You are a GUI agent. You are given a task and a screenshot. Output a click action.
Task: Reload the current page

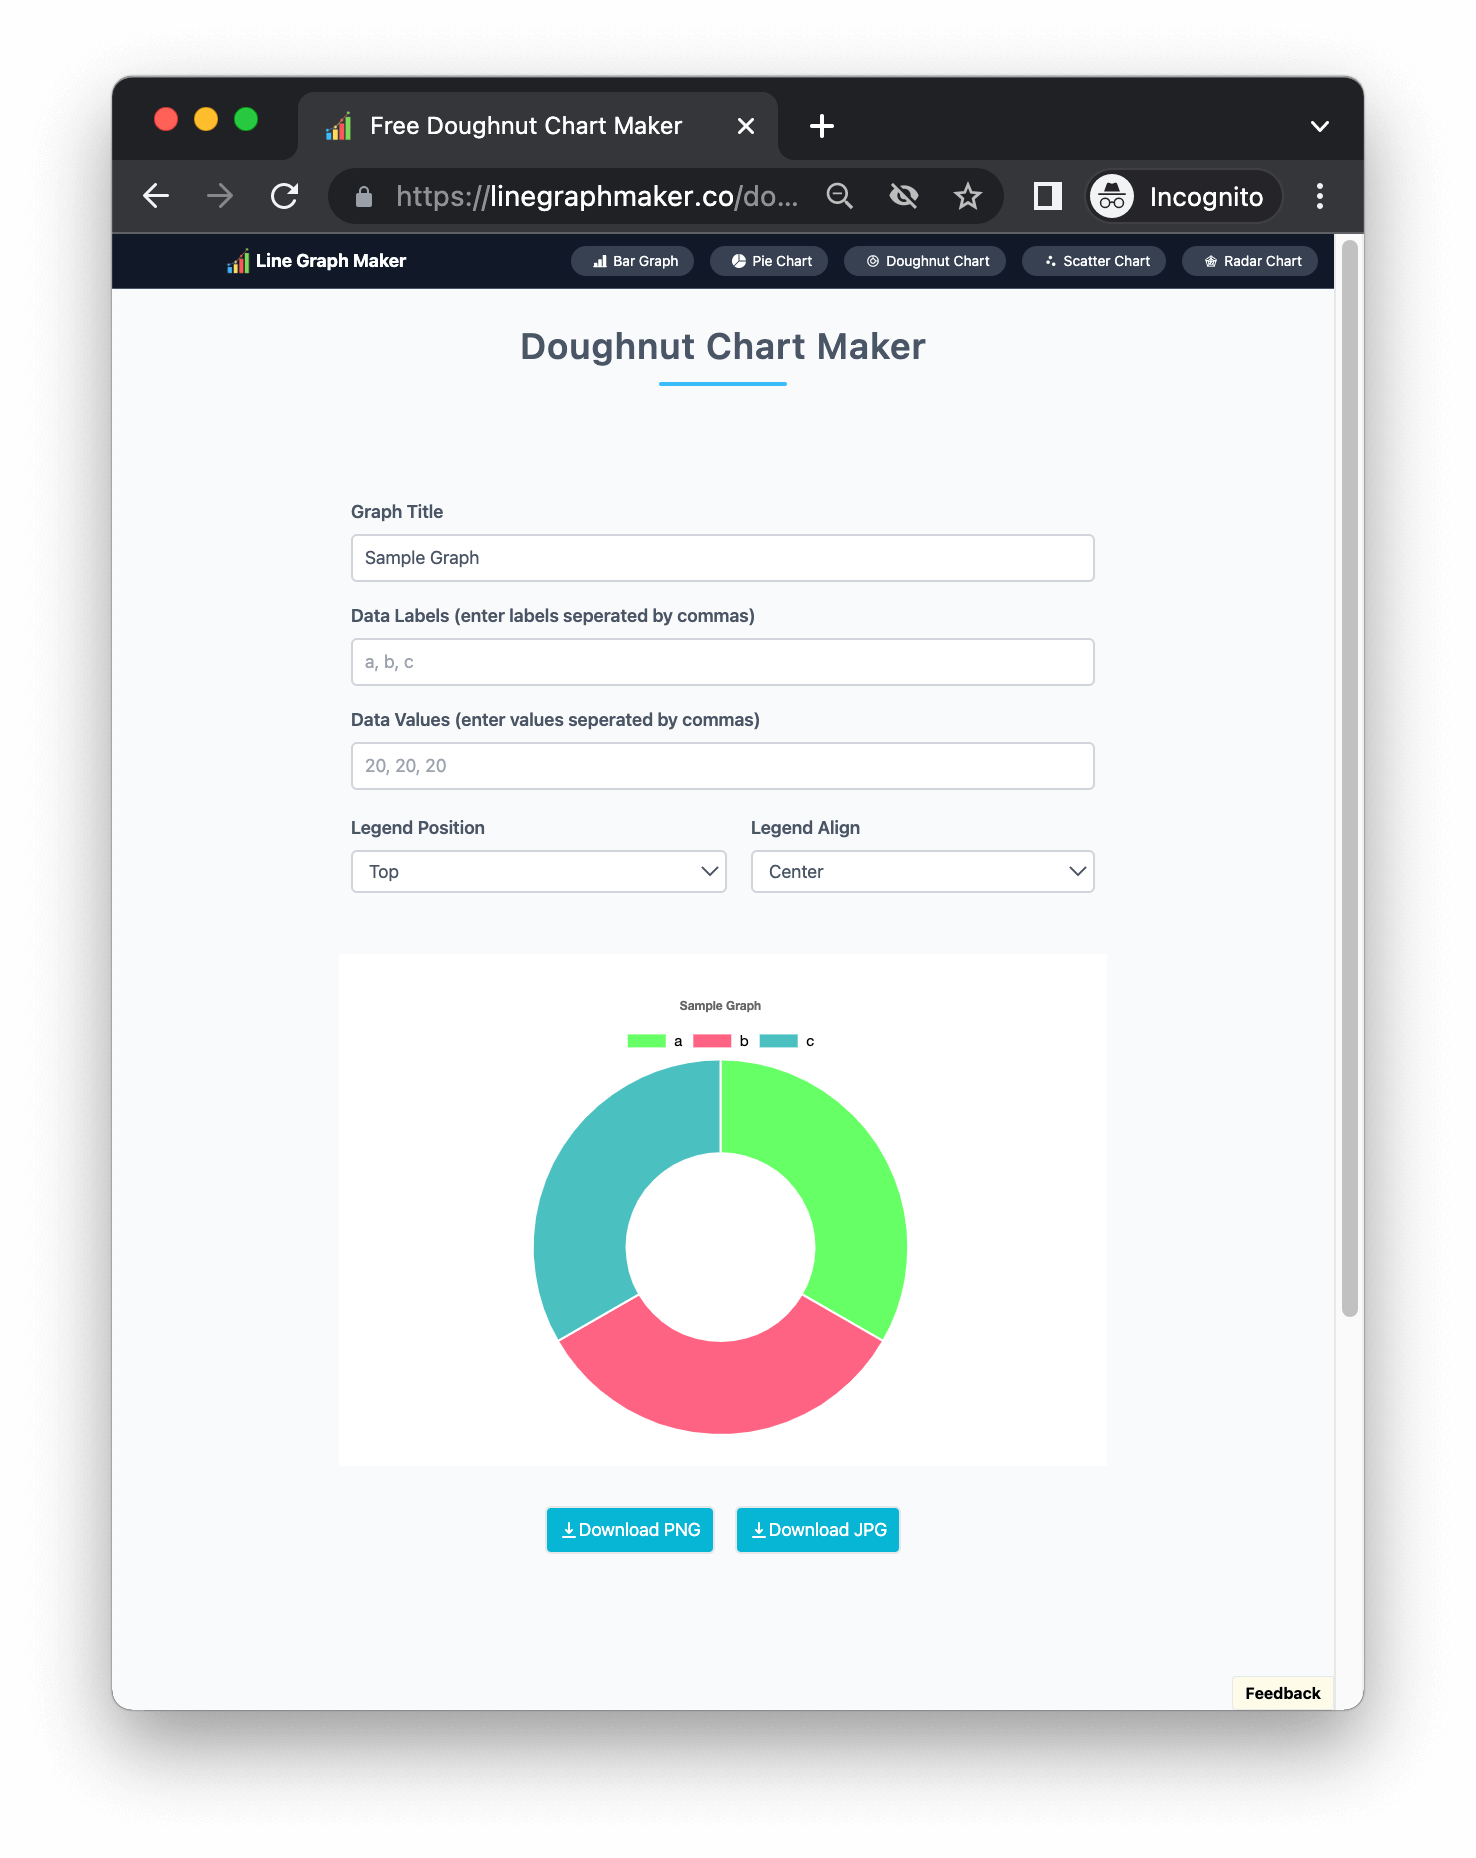pyautogui.click(x=285, y=196)
